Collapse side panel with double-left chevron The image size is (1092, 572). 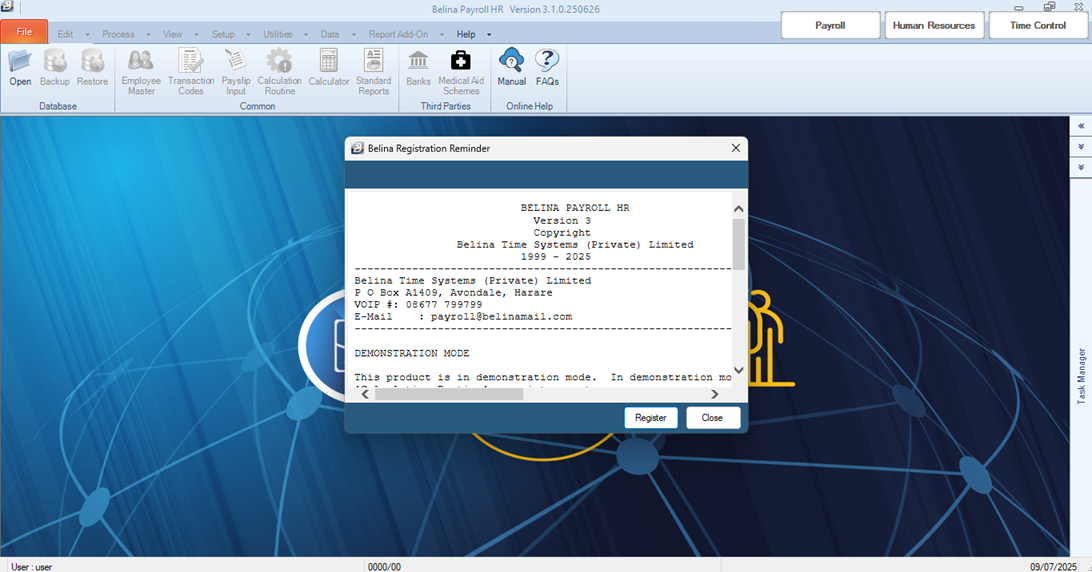point(1081,126)
